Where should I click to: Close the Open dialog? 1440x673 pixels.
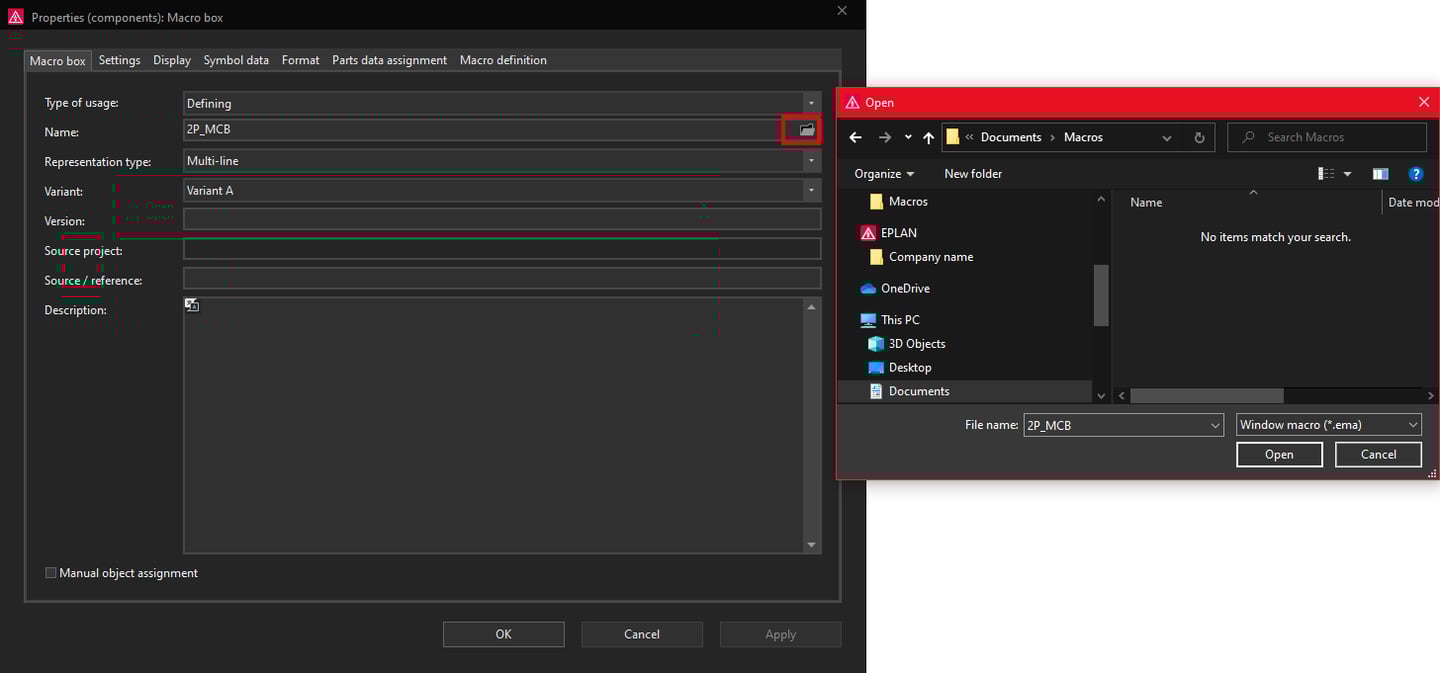[x=1424, y=102]
